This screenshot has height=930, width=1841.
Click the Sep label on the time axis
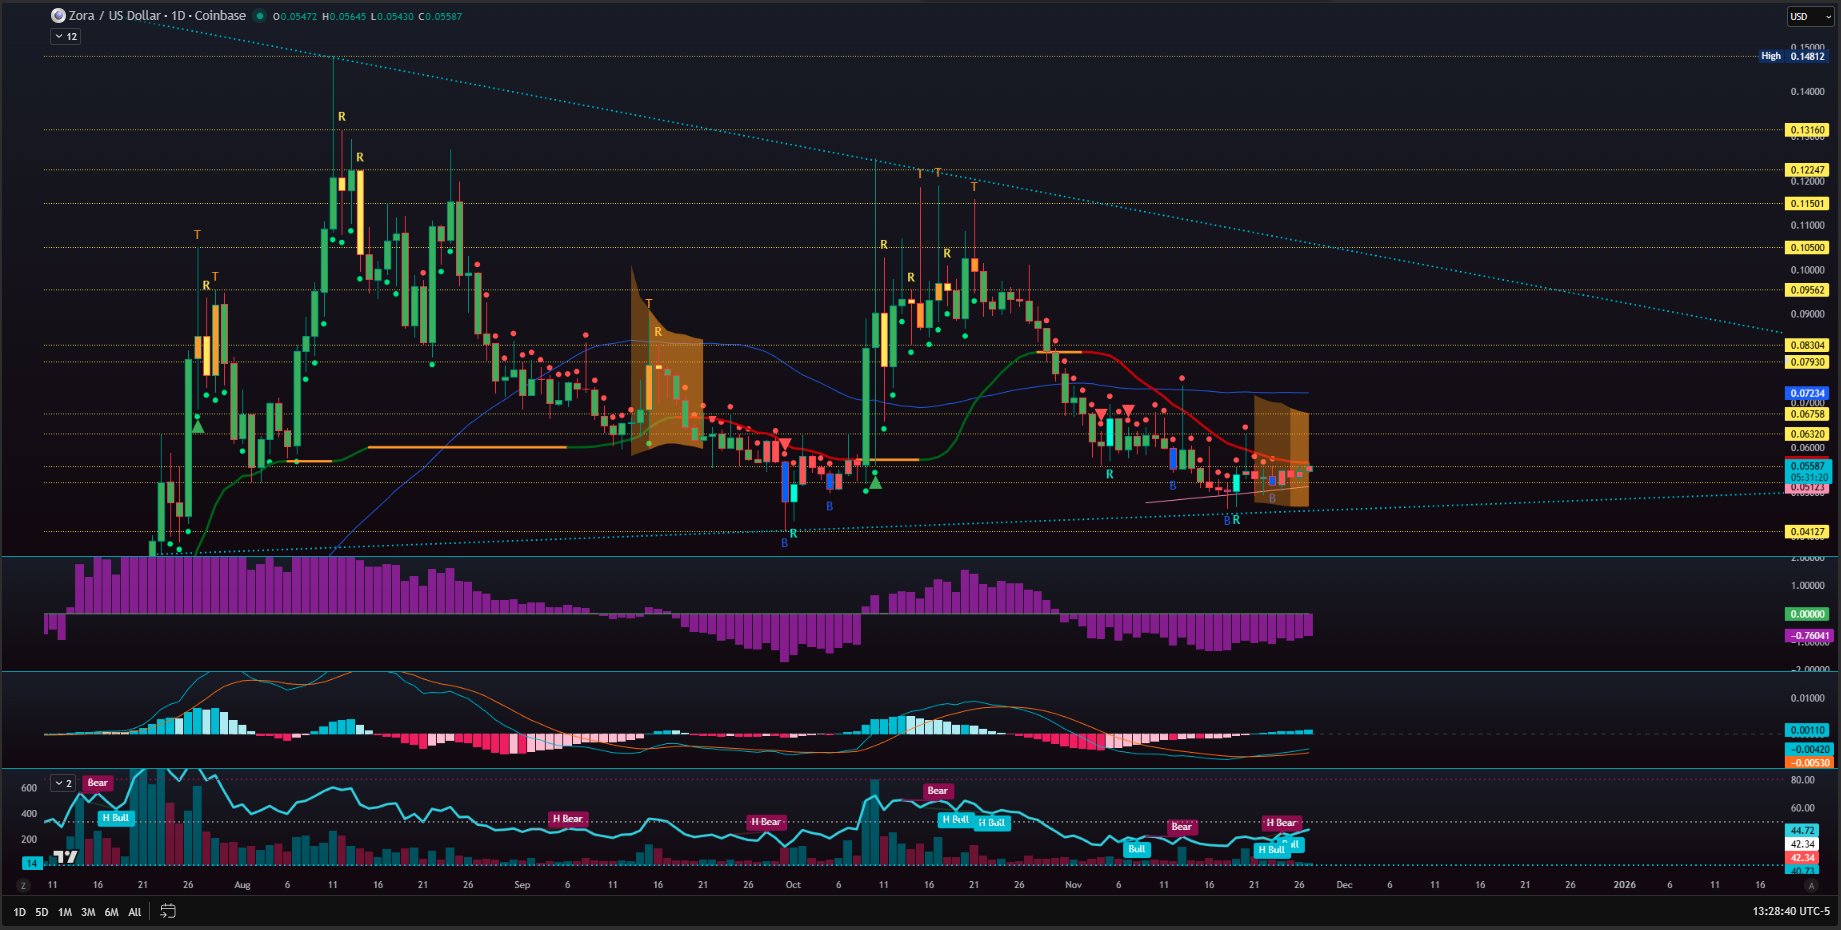[x=522, y=885]
